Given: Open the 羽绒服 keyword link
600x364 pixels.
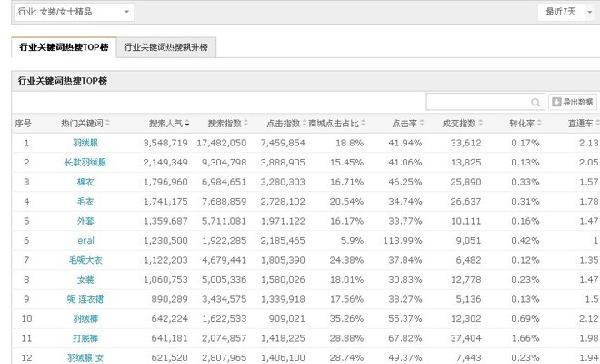Looking at the screenshot, I should pos(85,143).
